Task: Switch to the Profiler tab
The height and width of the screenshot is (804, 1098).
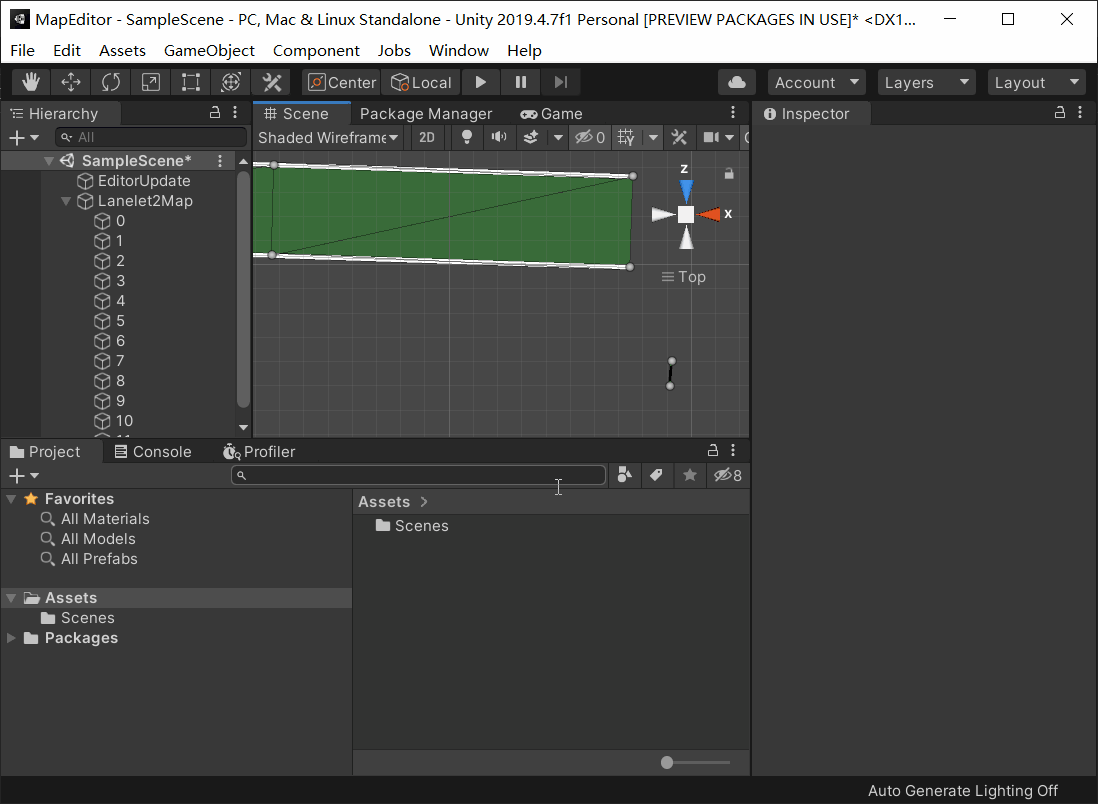Action: (x=259, y=452)
